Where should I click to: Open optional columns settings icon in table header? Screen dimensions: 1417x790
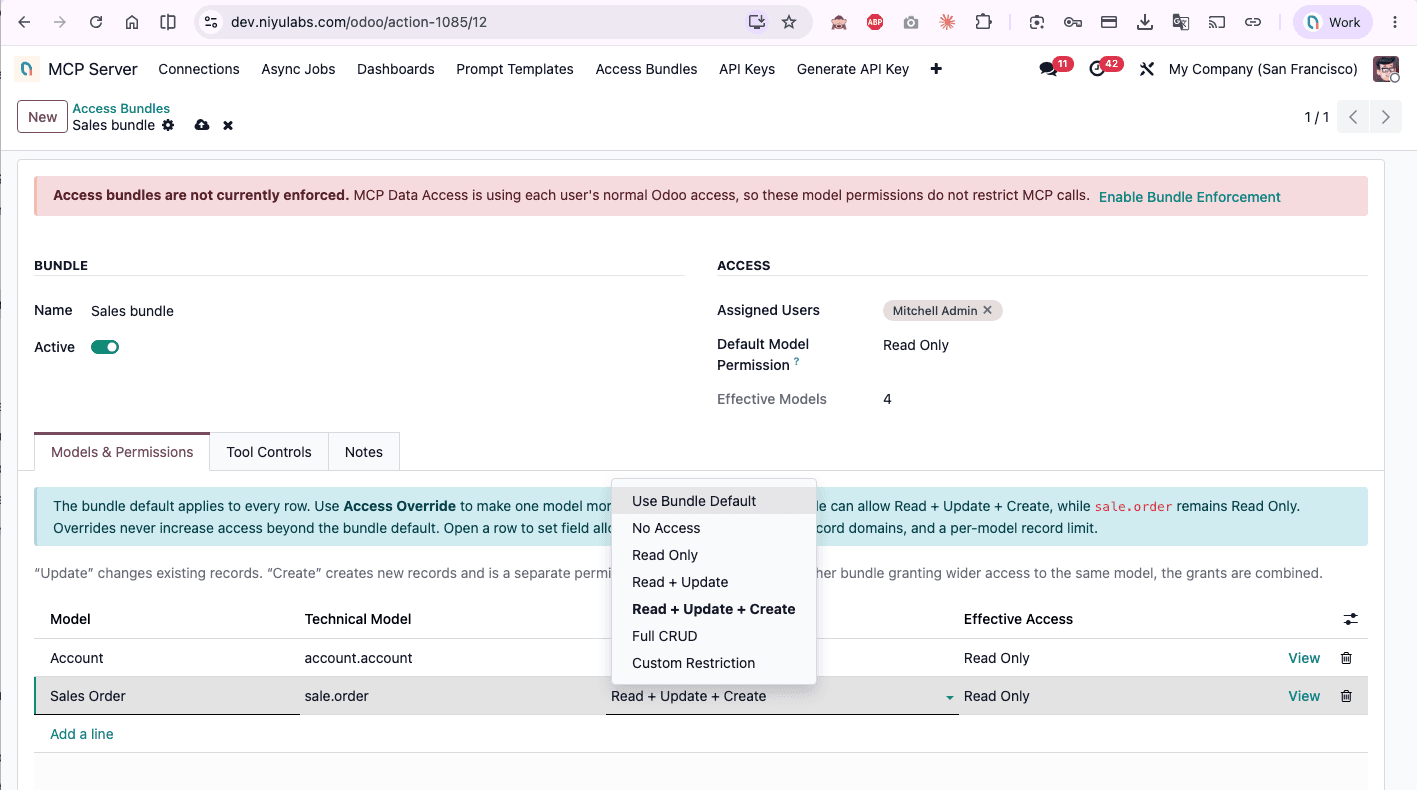click(x=1351, y=619)
